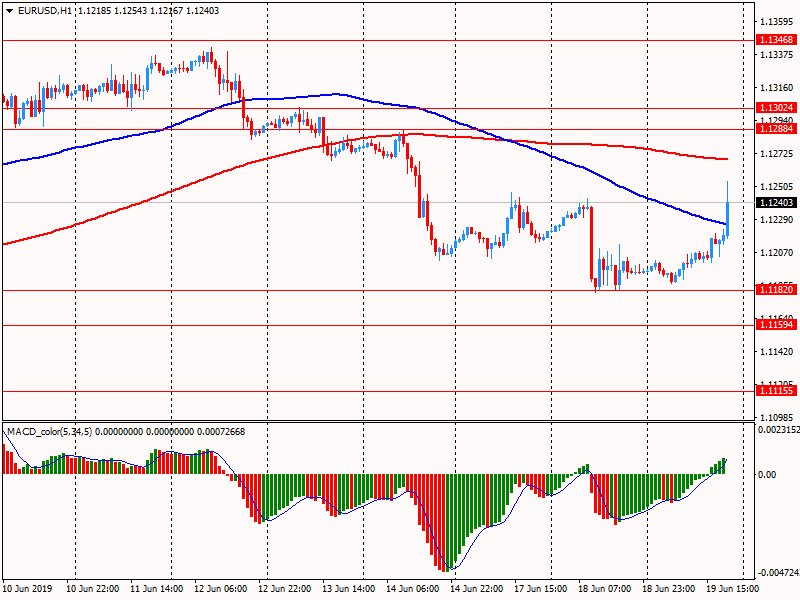800x600 pixels.
Task: Click the 1.13468 horizontal resistance line
Action: click(x=378, y=40)
